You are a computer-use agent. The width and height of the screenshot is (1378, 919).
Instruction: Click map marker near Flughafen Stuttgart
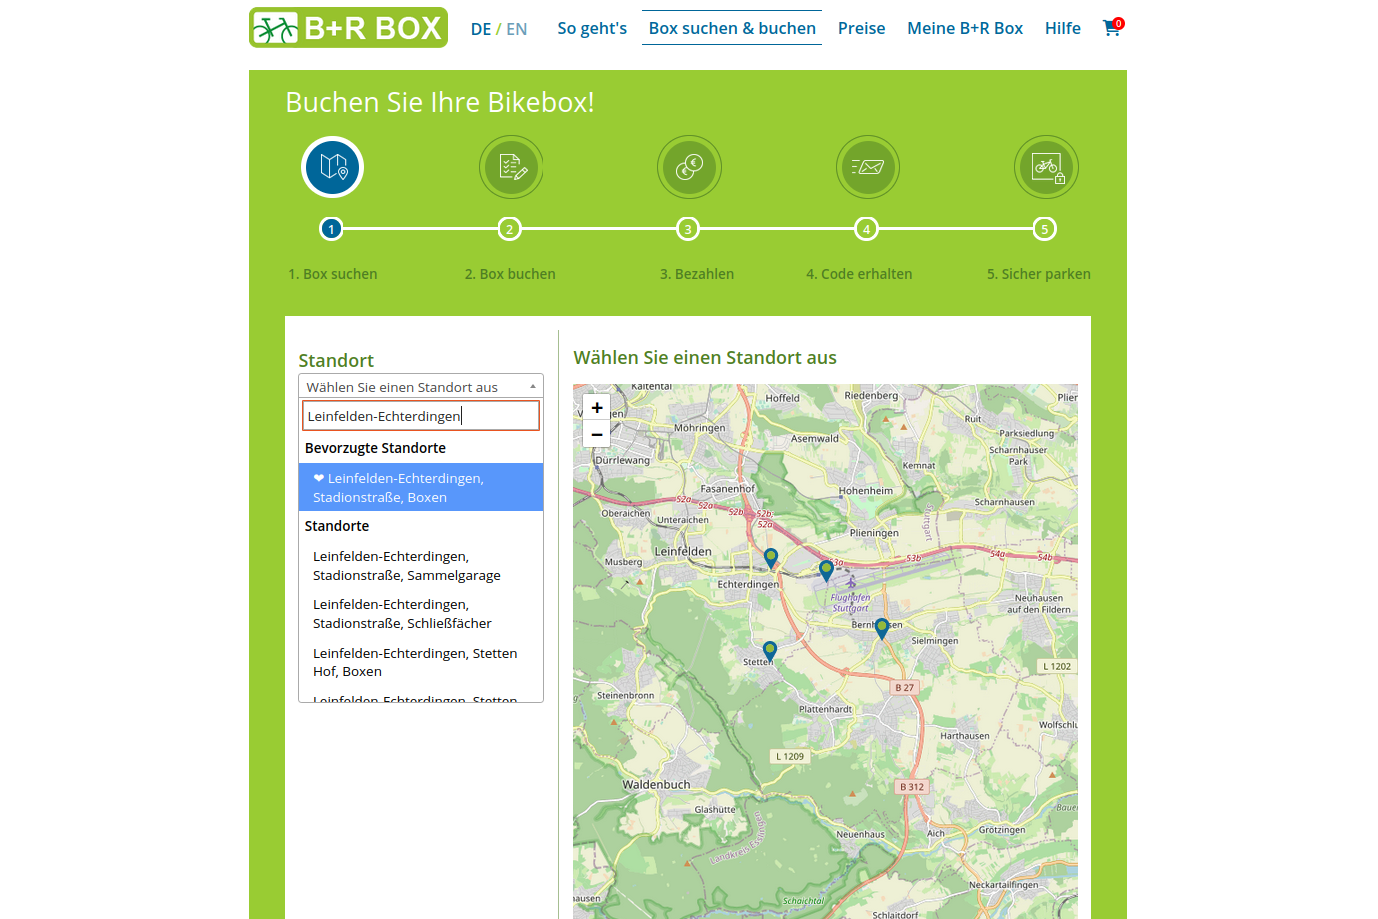[826, 571]
